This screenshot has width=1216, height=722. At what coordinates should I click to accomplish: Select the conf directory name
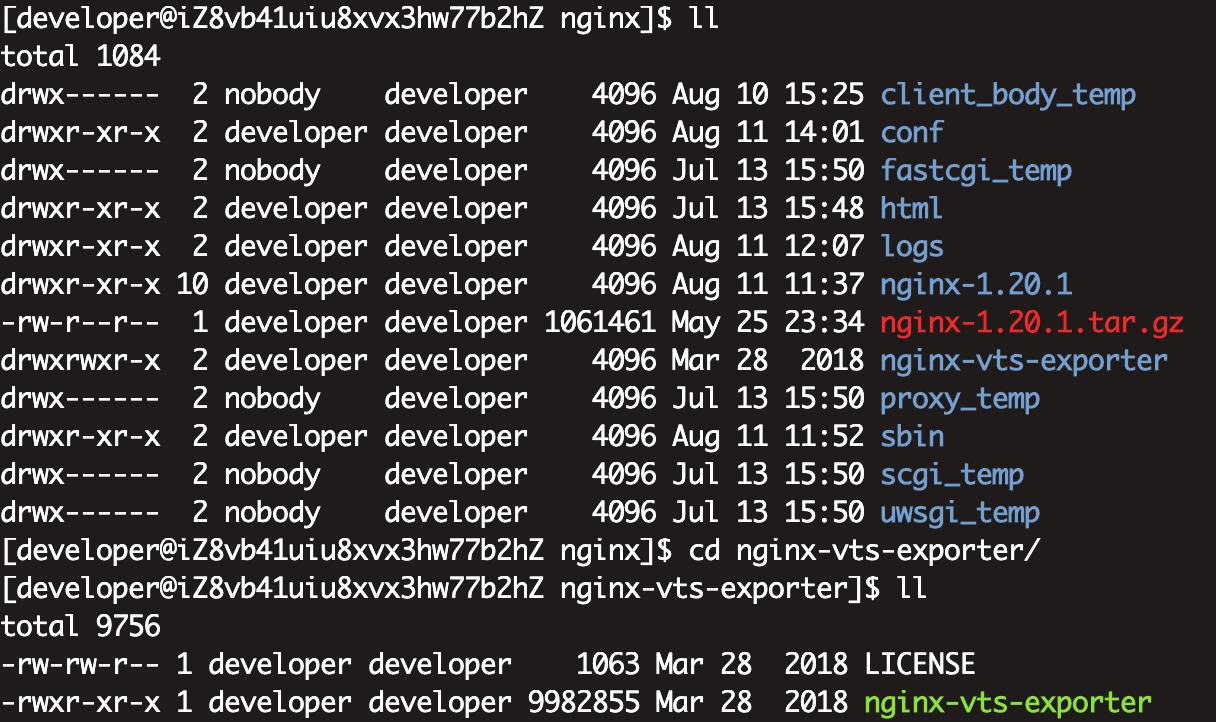[x=910, y=132]
